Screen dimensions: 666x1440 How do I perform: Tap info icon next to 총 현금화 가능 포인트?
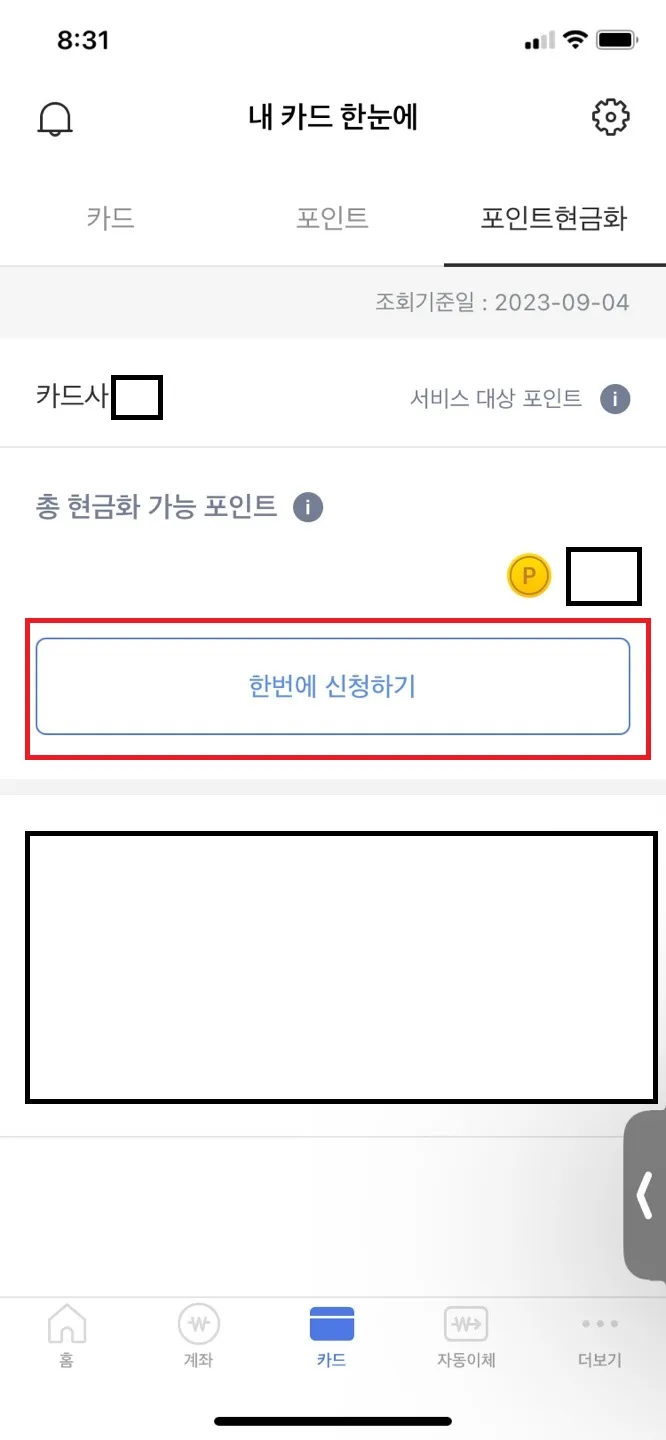pyautogui.click(x=308, y=507)
